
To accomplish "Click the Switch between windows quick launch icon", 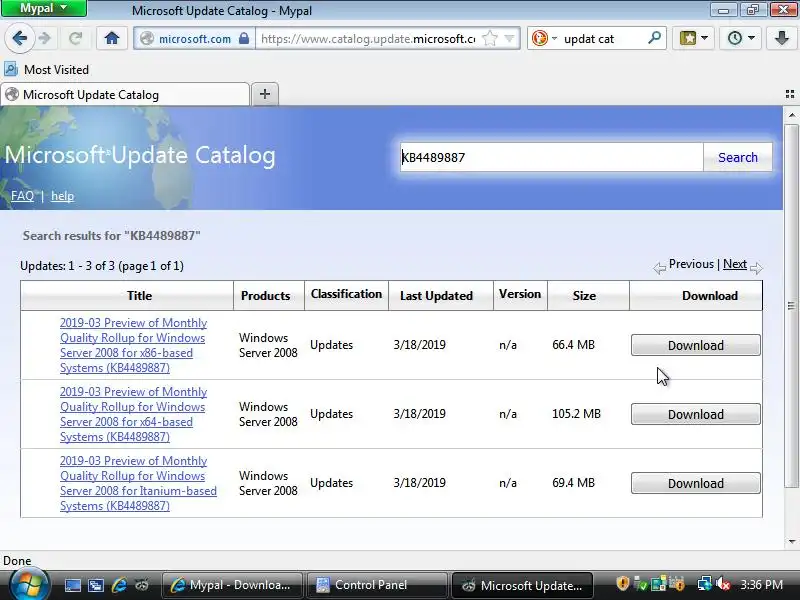I will point(95,585).
